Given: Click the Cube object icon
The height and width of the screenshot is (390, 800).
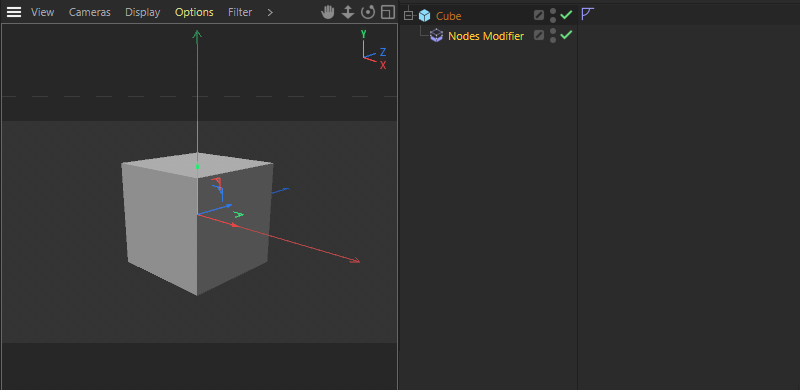Looking at the screenshot, I should (x=424, y=16).
